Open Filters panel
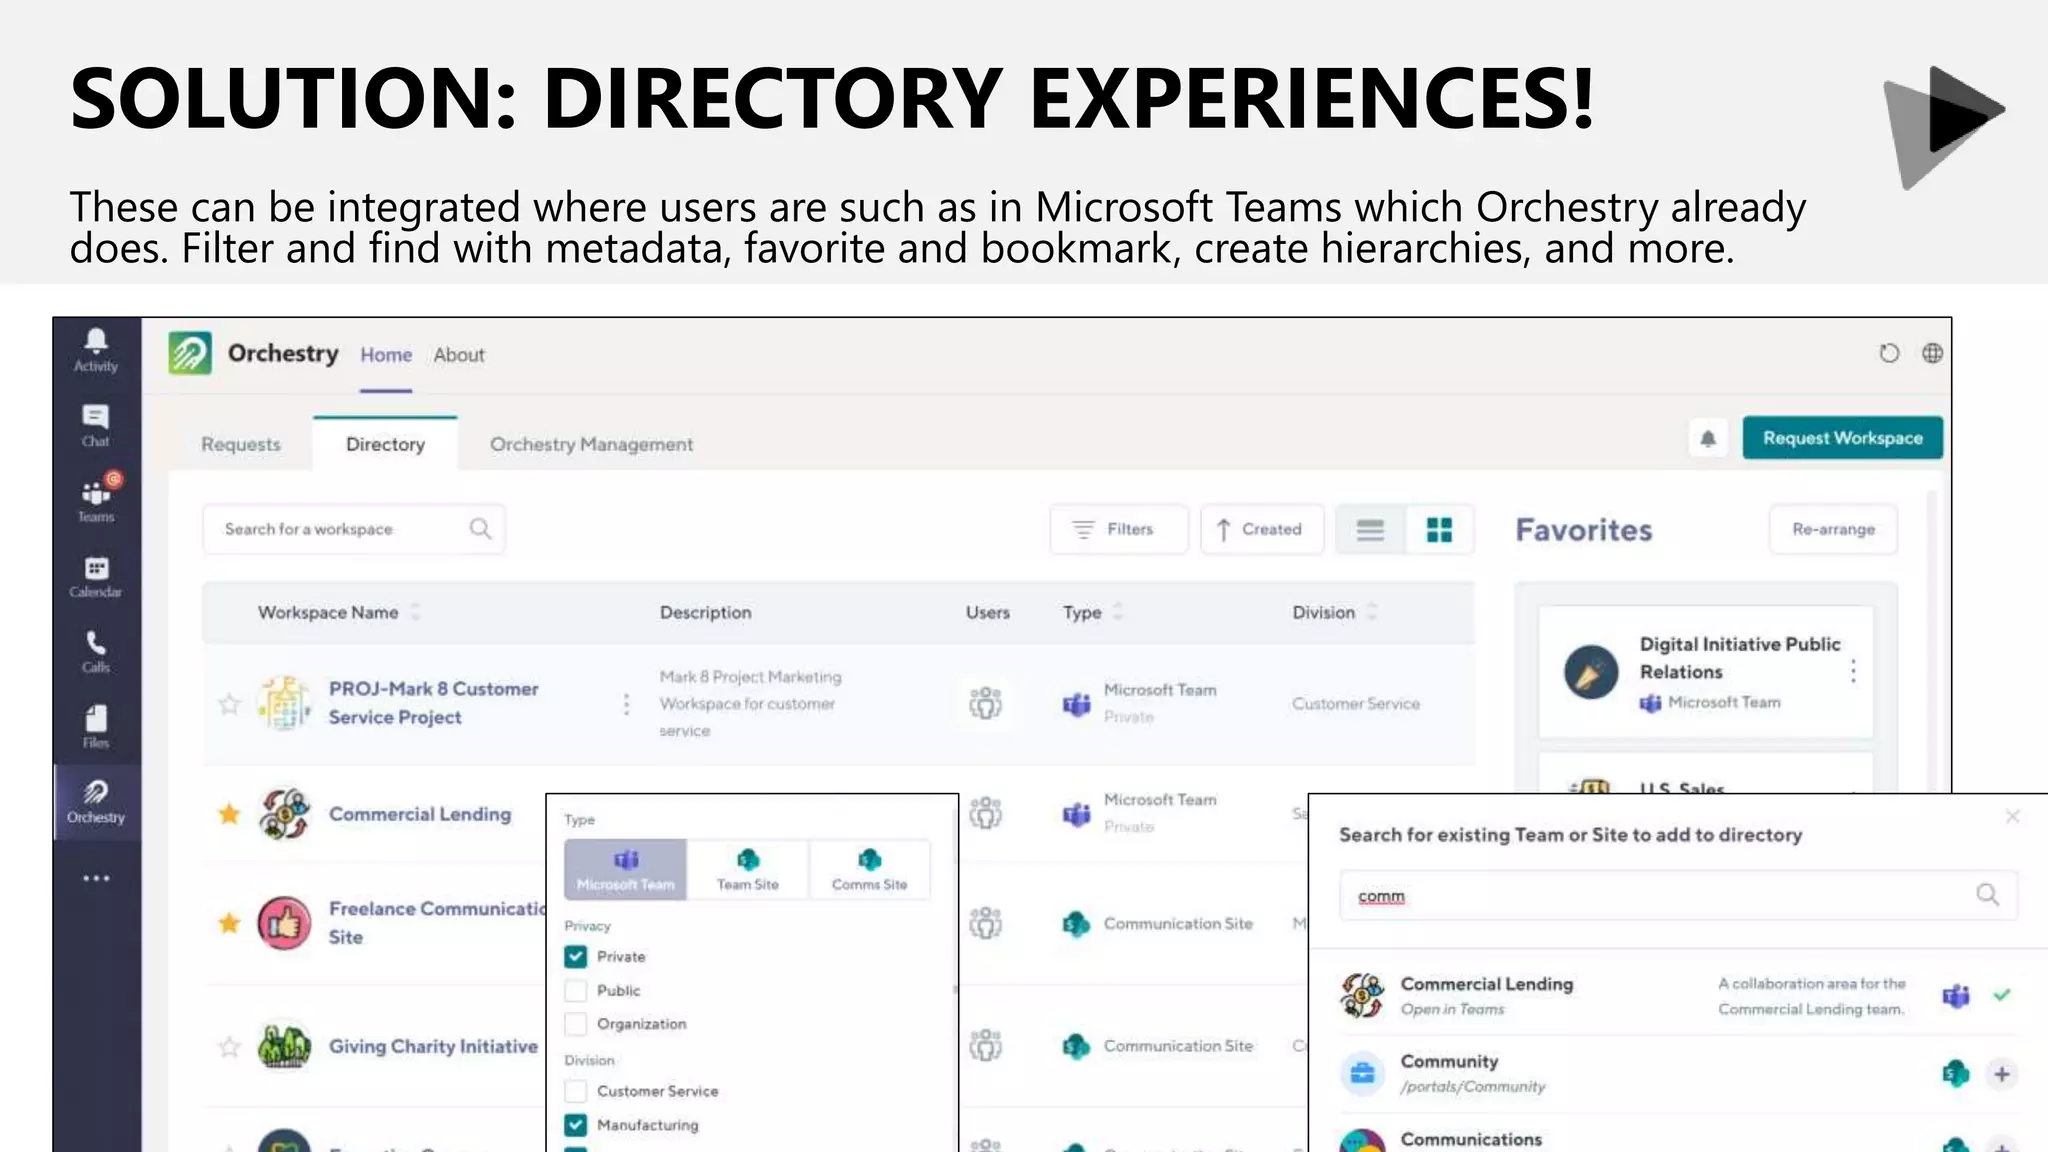This screenshot has width=2048, height=1152. [1119, 529]
